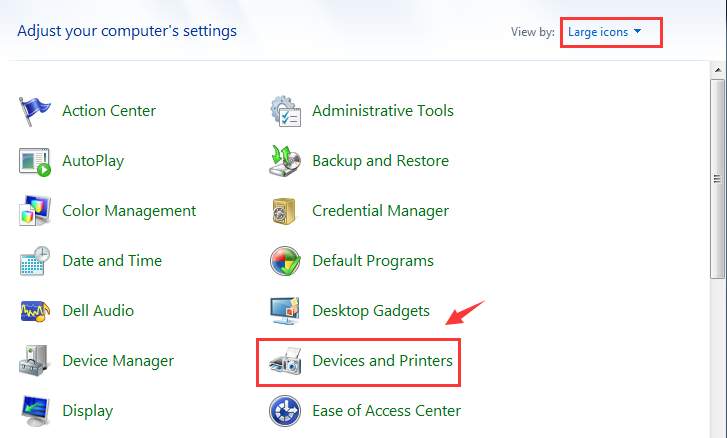Click the scrollbar up arrow
Image resolution: width=727 pixels, height=438 pixels.
point(718,70)
